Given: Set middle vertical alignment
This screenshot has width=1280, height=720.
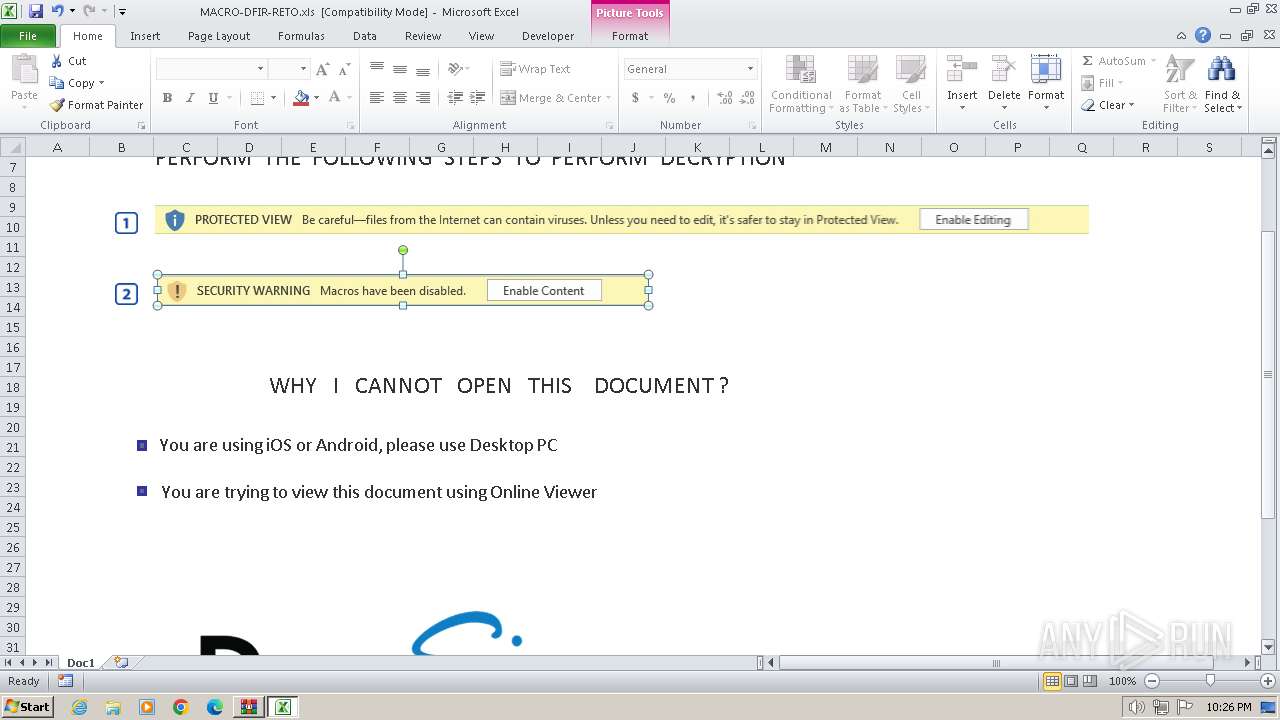Looking at the screenshot, I should point(400,69).
